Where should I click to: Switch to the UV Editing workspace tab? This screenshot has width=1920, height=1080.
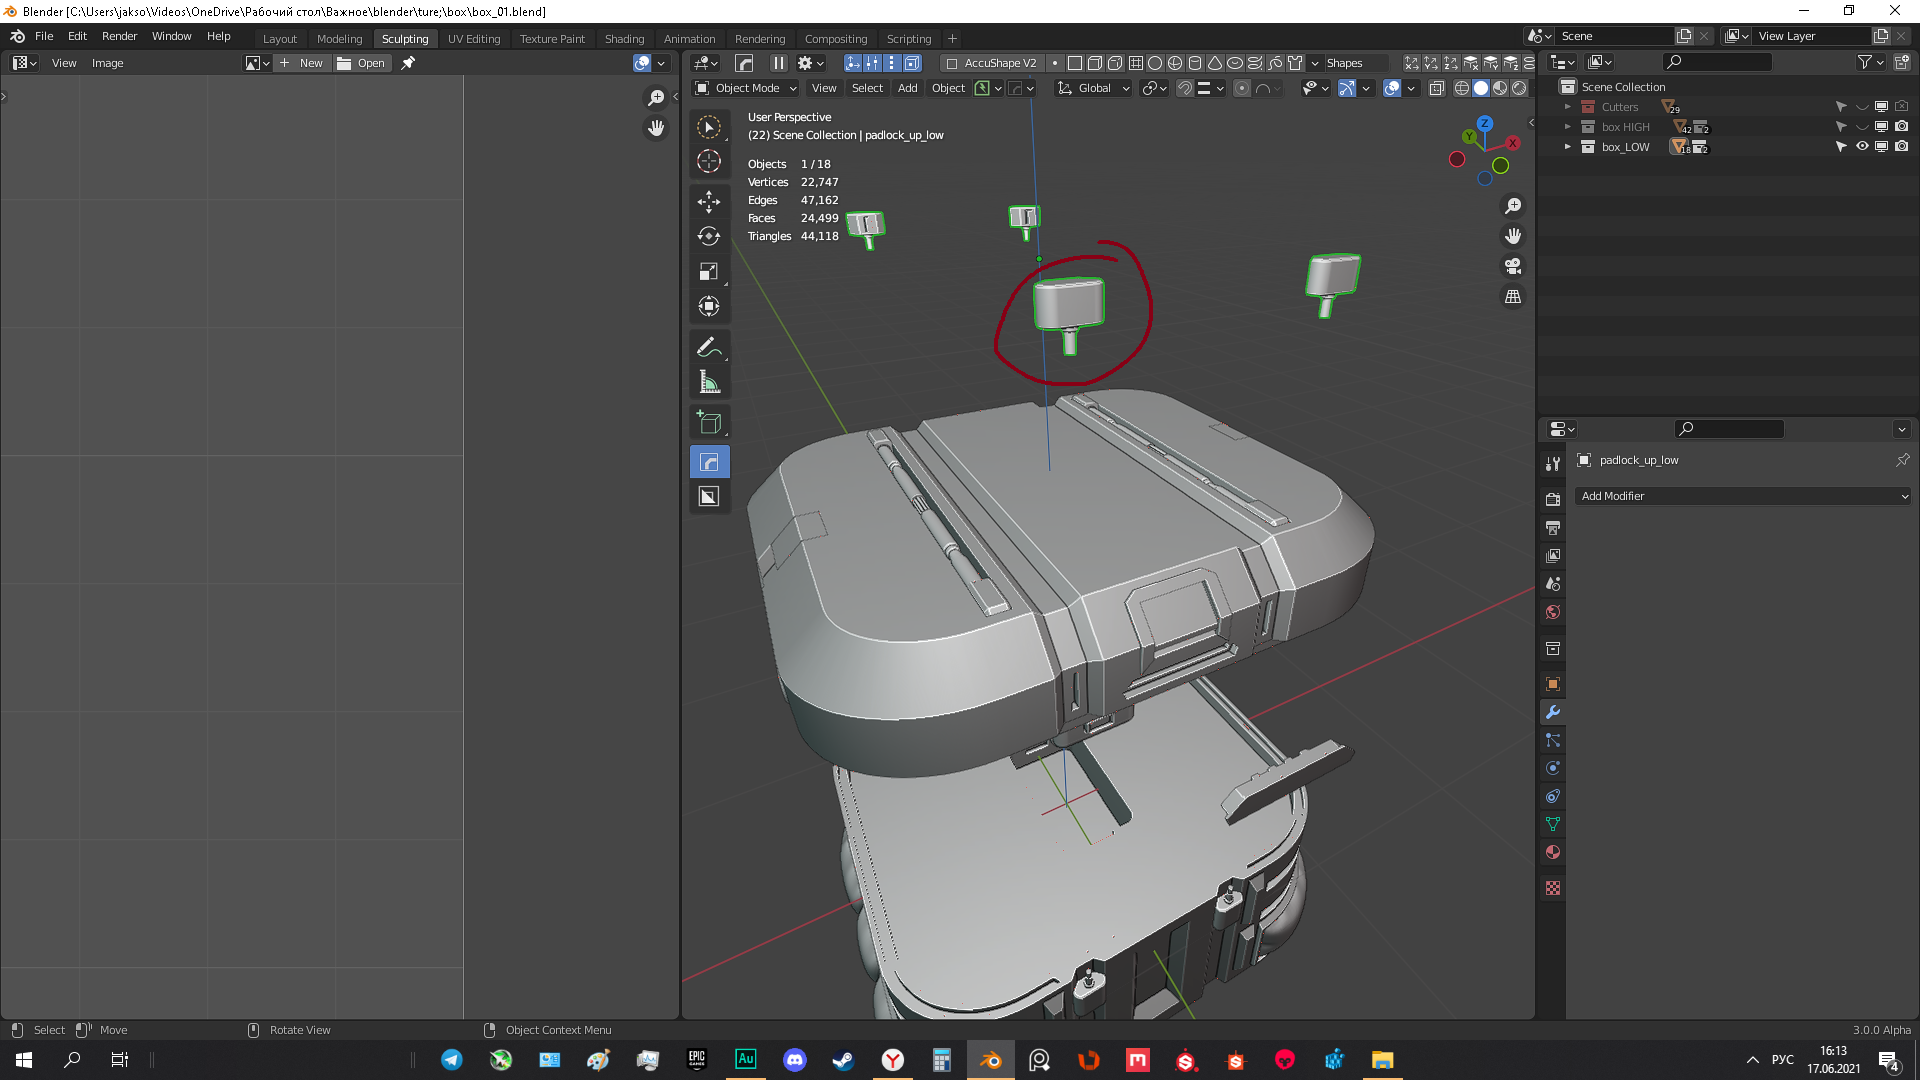[x=473, y=39]
